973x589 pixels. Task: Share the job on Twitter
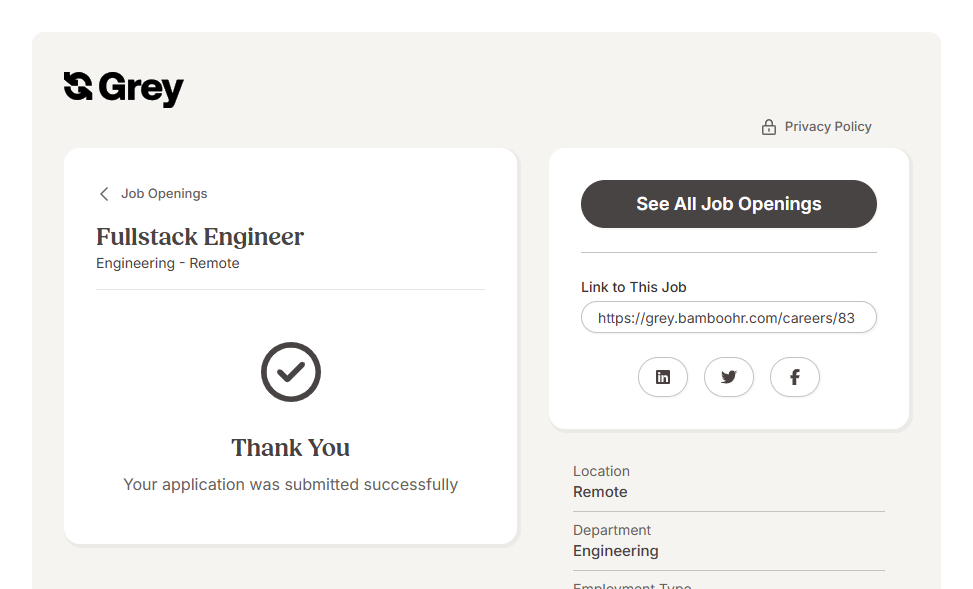coord(729,377)
